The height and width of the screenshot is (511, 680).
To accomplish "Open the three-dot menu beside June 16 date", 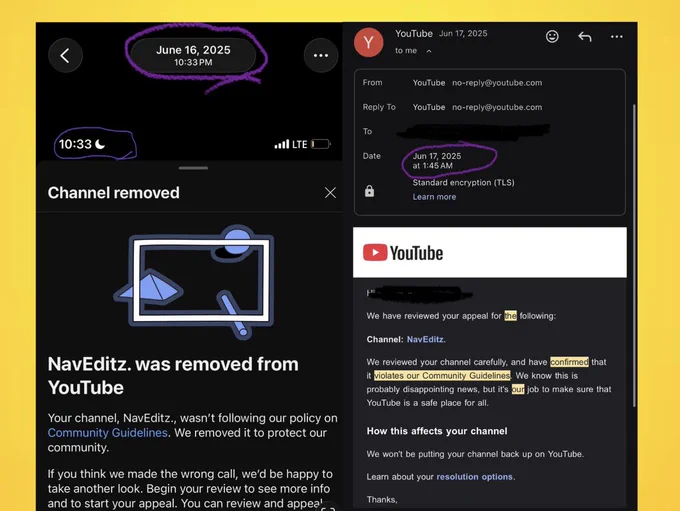I will click(321, 56).
